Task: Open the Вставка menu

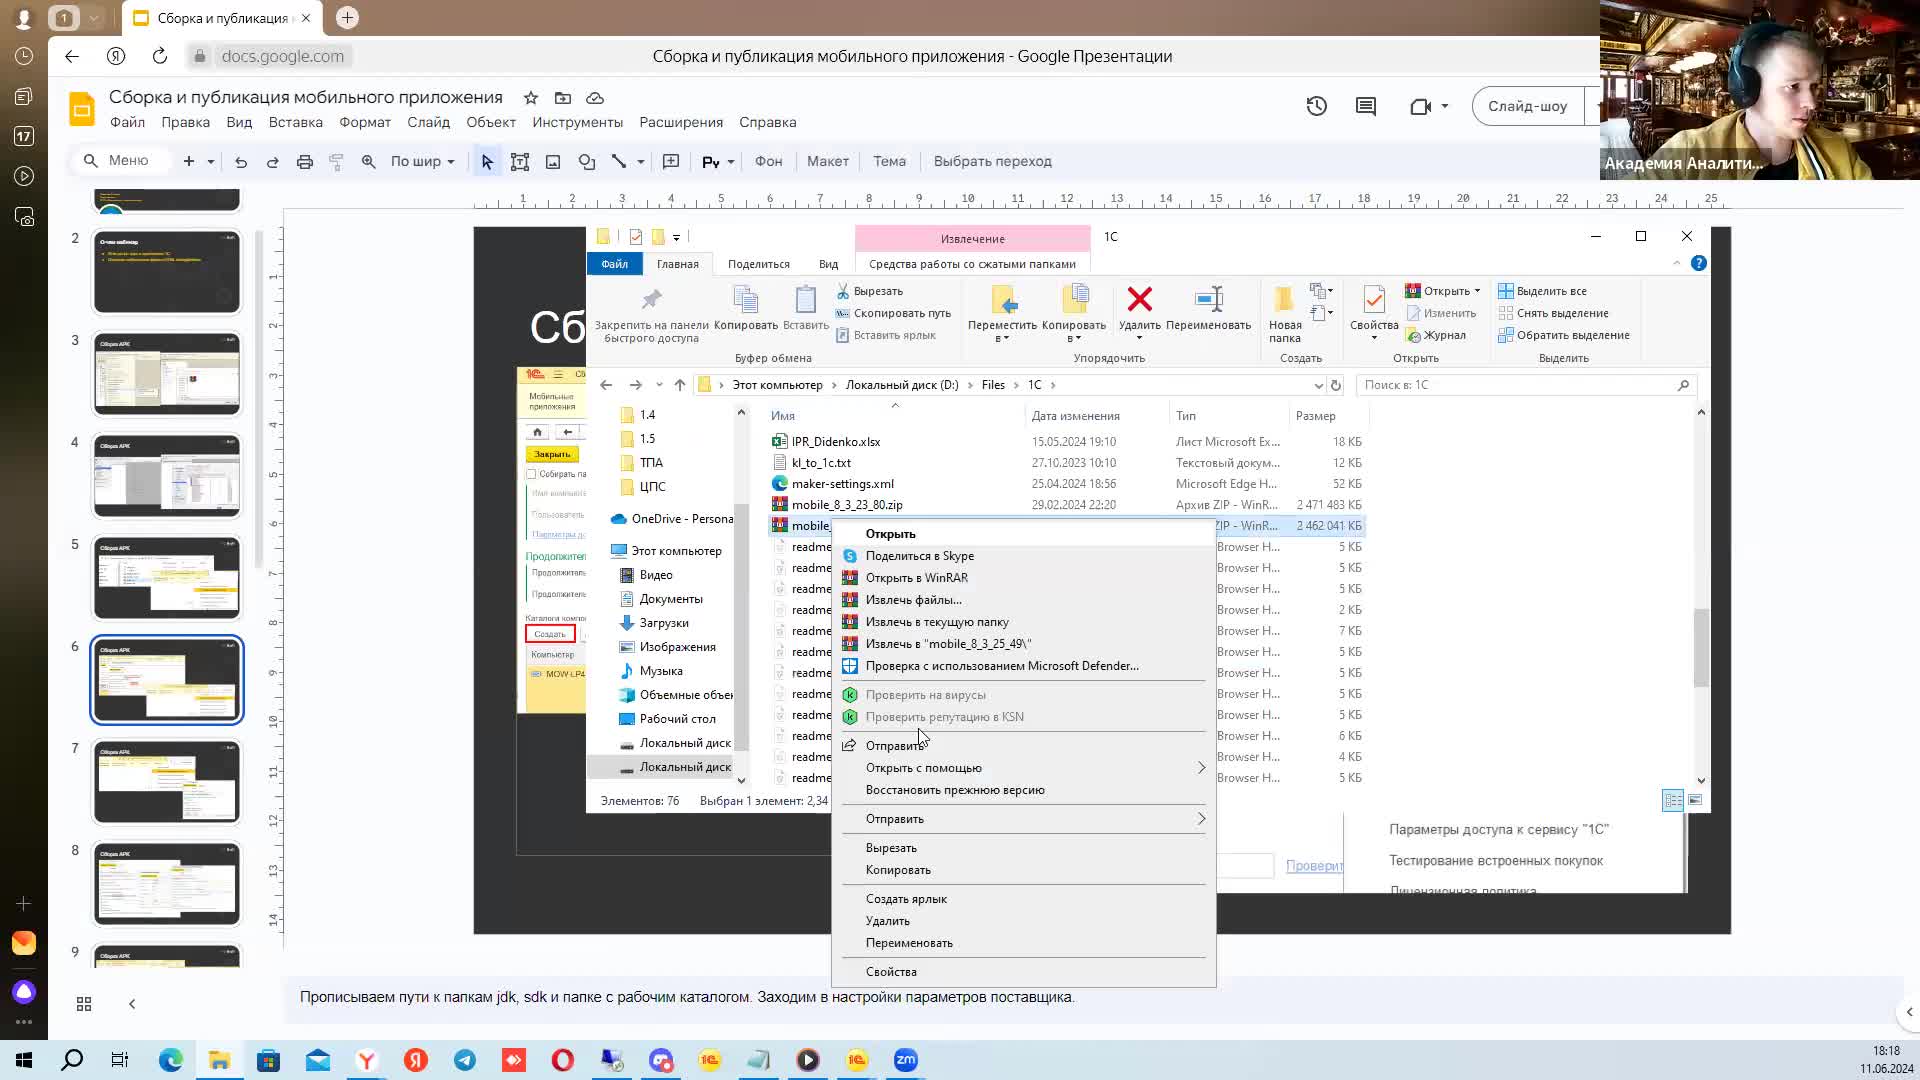Action: pyautogui.click(x=295, y=122)
